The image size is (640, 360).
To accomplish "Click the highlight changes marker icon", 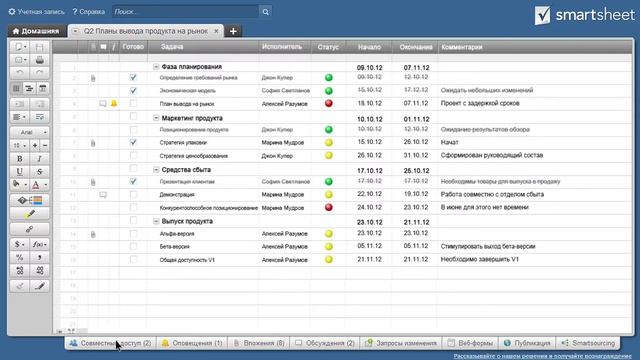I will [29, 214].
